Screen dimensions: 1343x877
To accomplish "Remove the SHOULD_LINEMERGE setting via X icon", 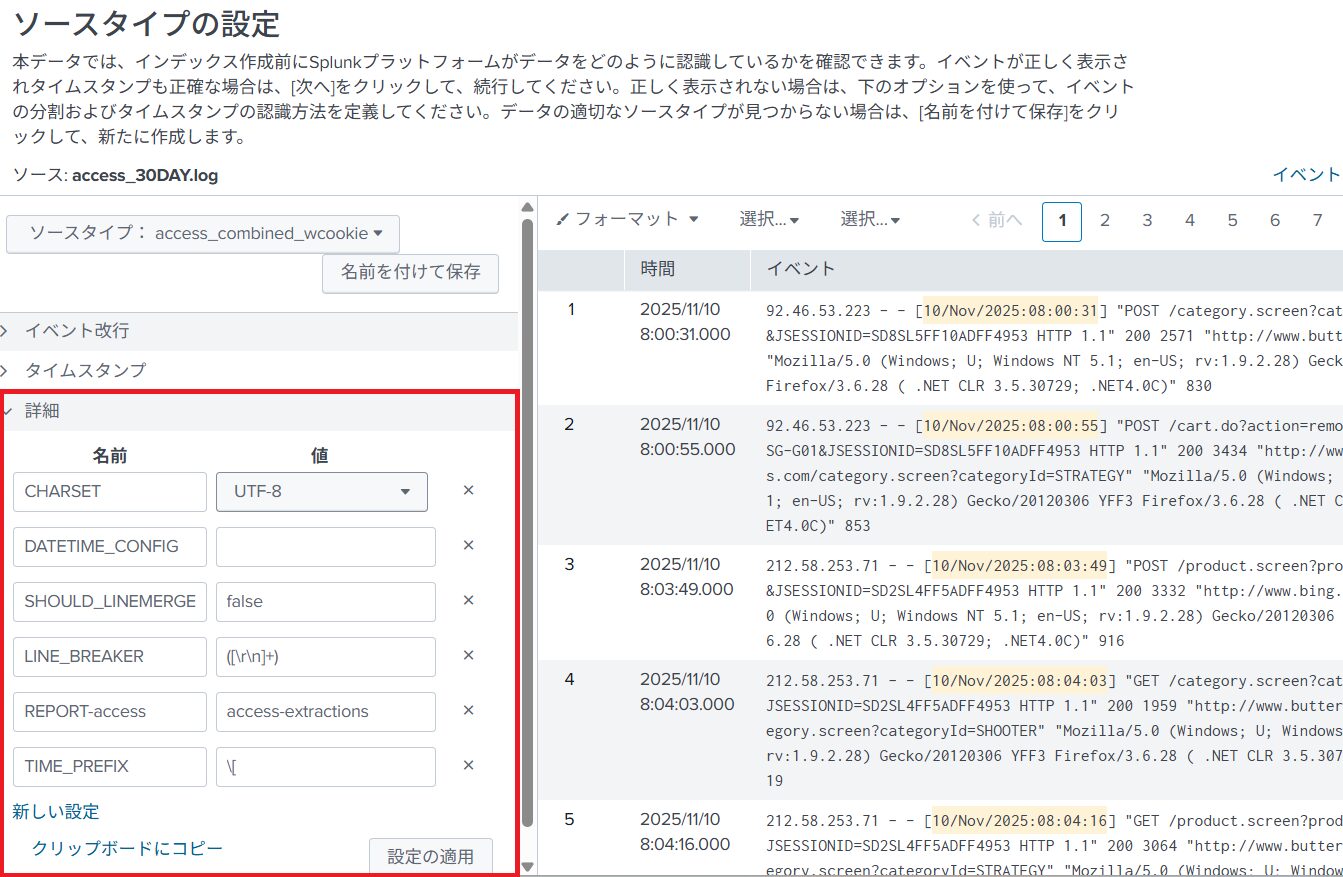I will (x=467, y=601).
